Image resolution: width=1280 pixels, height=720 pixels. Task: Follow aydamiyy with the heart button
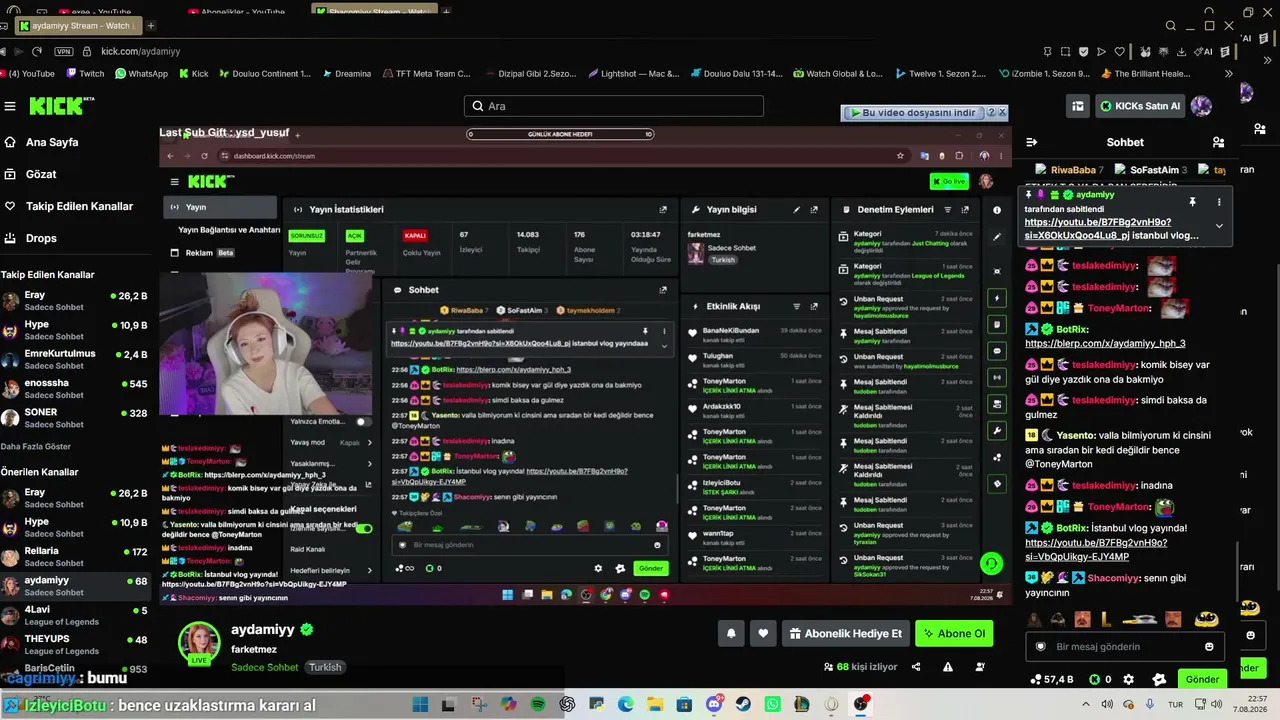[x=763, y=633]
